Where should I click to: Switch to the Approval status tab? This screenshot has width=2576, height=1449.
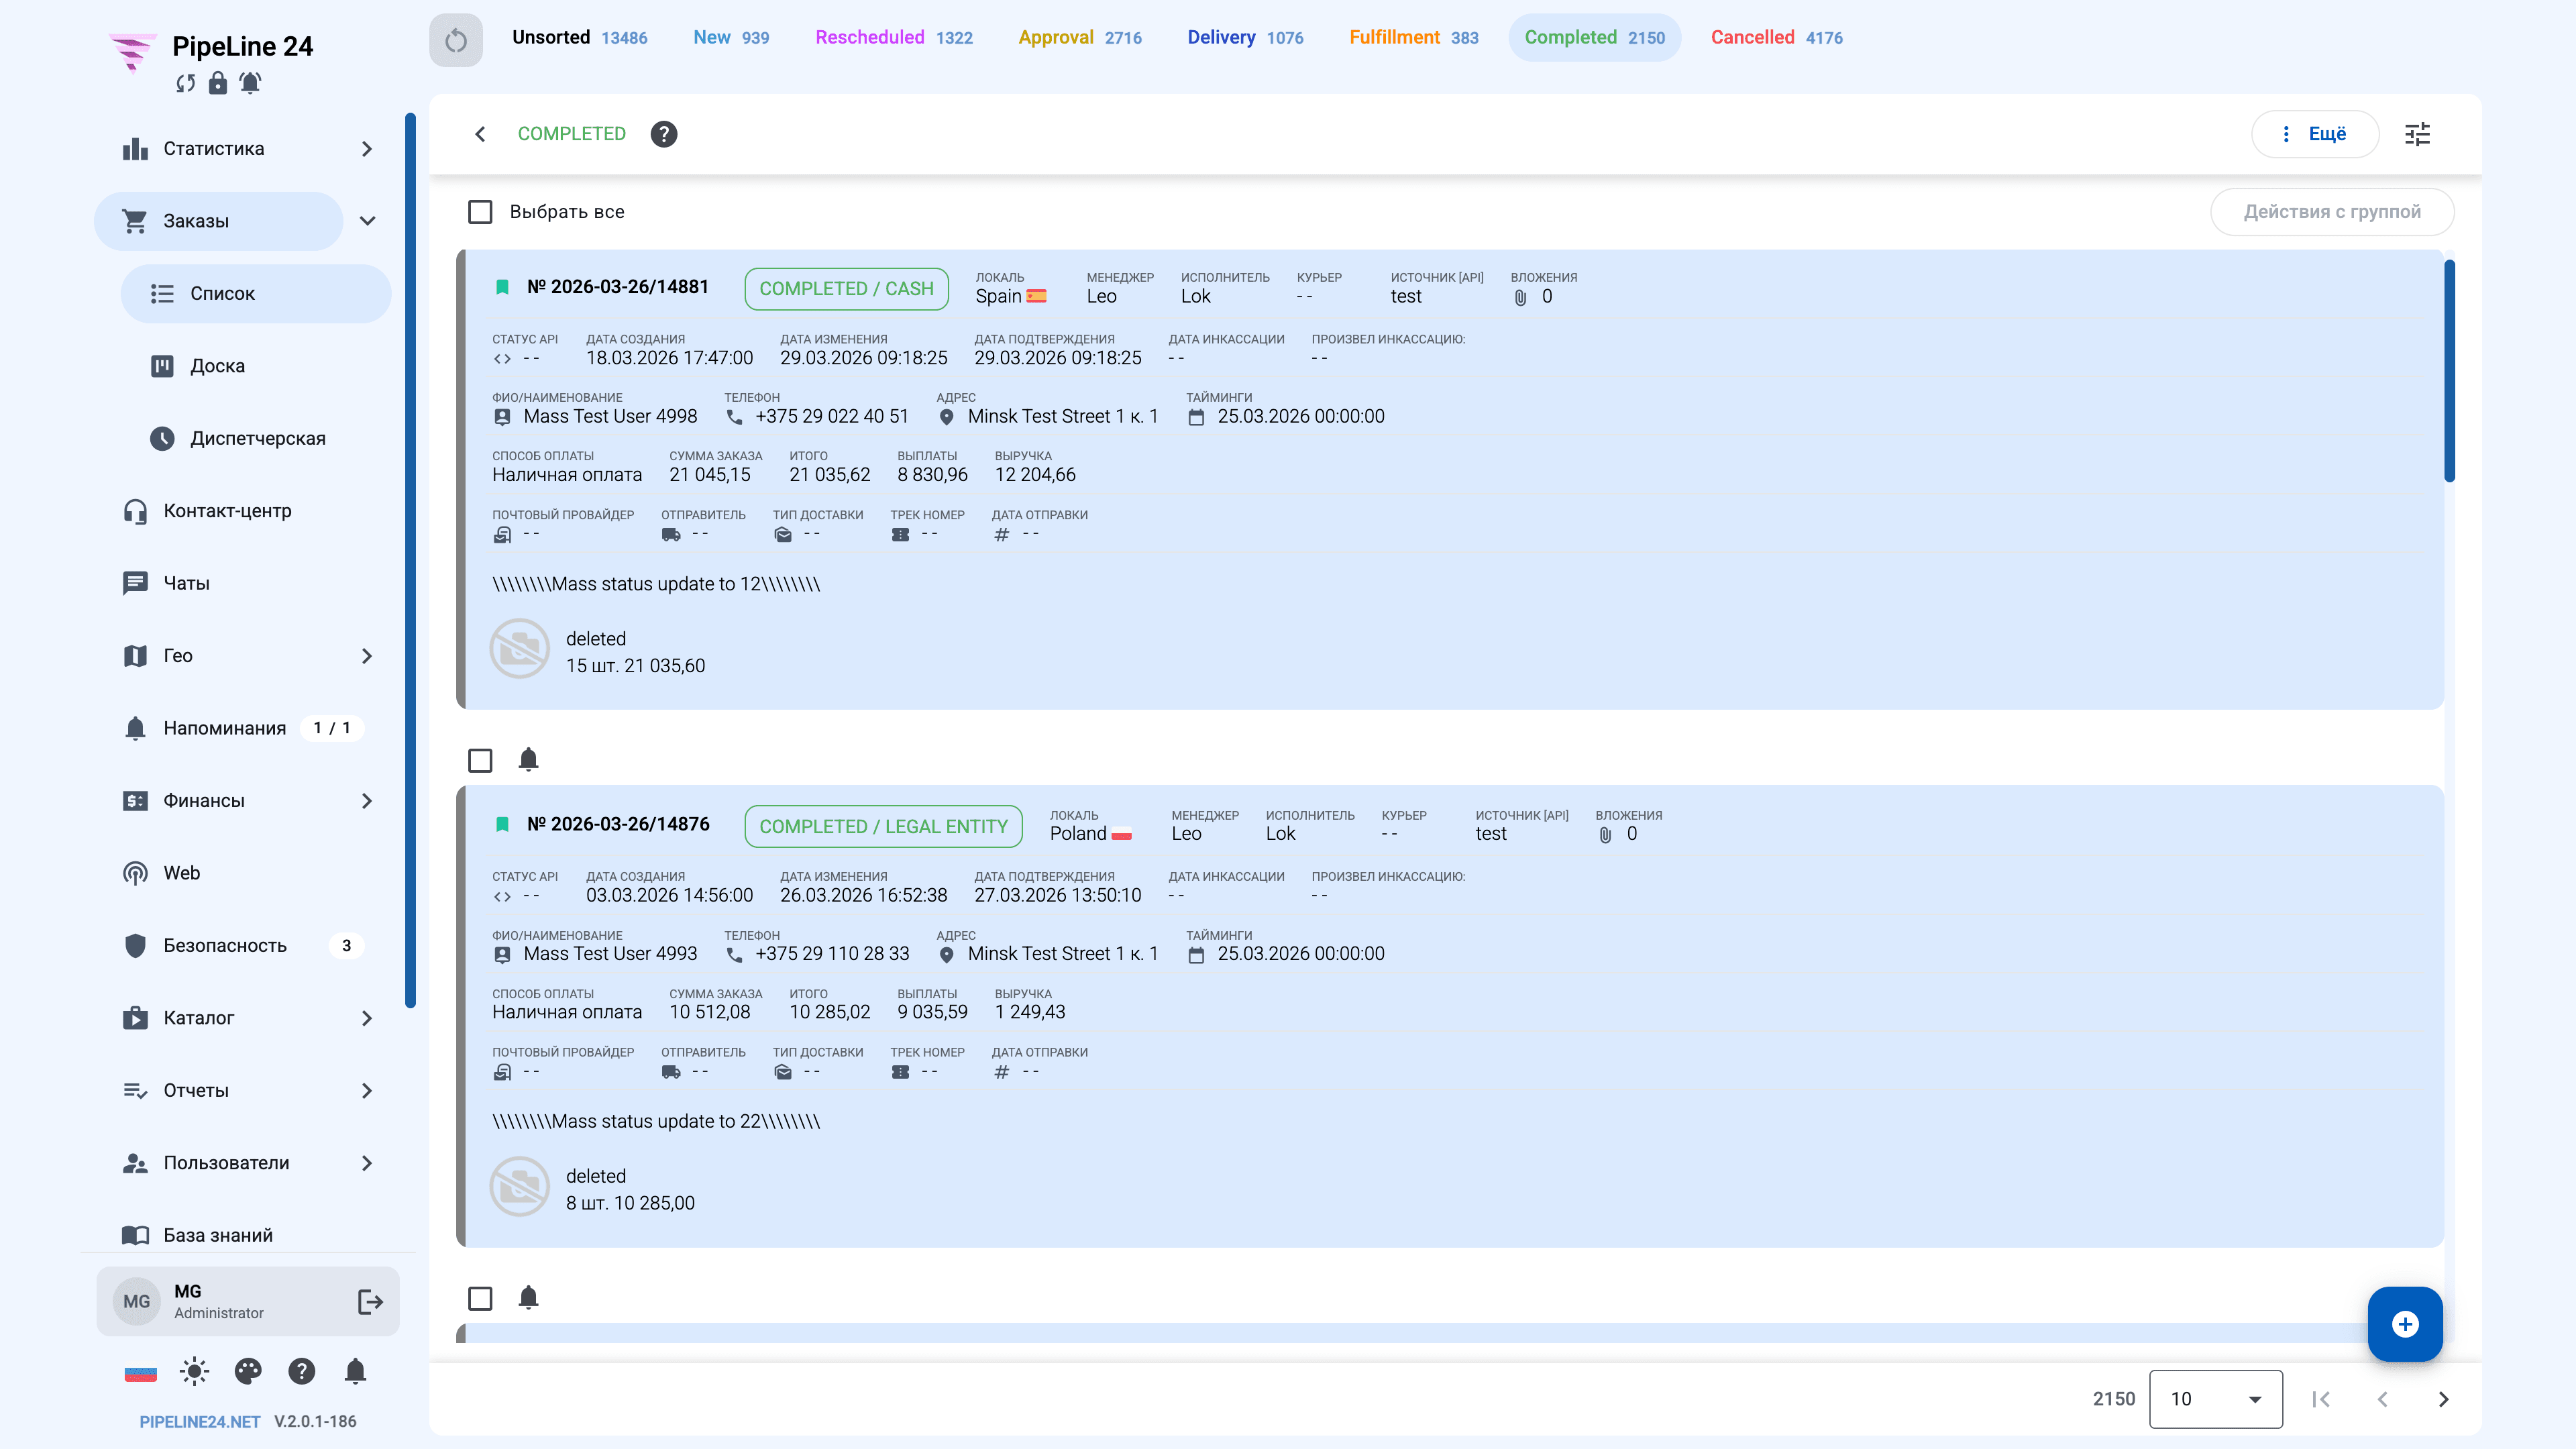[x=1080, y=38]
